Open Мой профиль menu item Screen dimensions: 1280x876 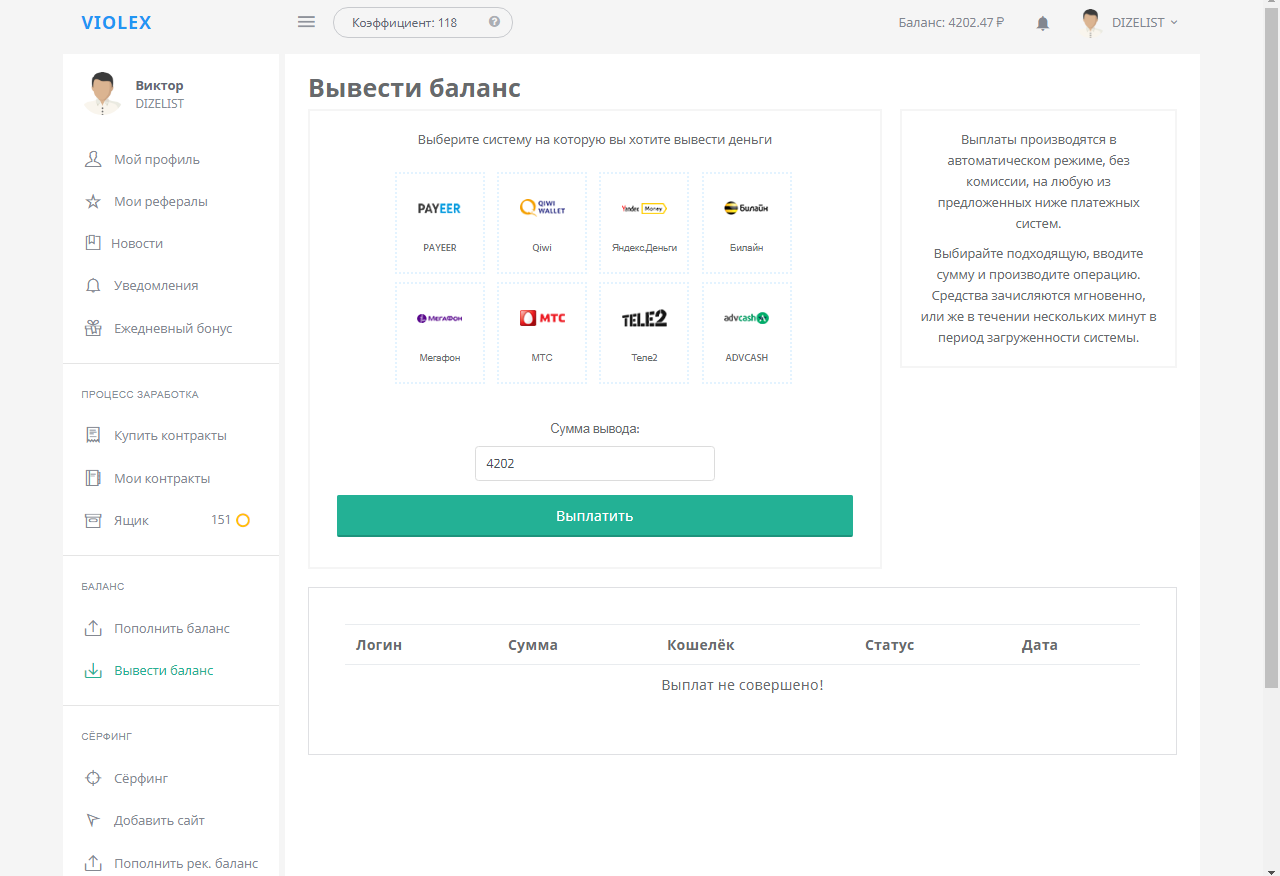[x=157, y=159]
